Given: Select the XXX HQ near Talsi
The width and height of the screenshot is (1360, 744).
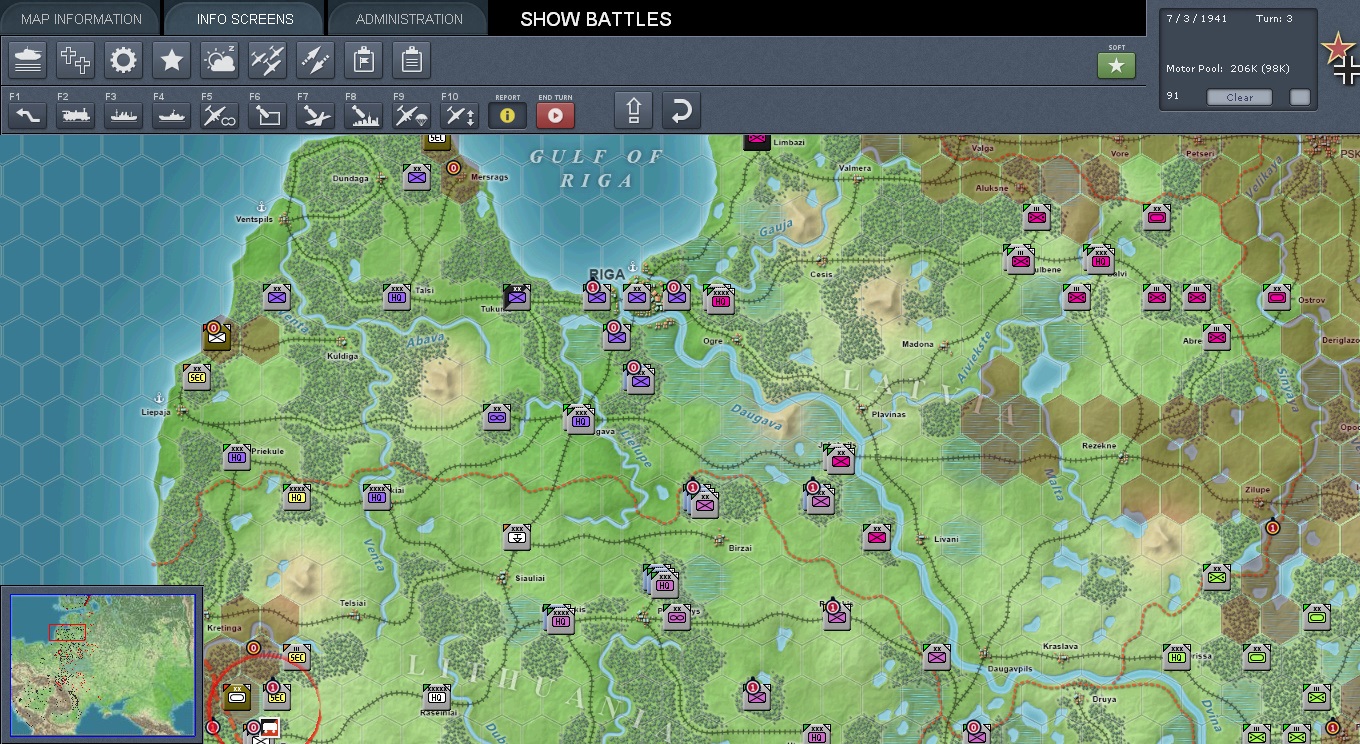Looking at the screenshot, I should point(397,296).
